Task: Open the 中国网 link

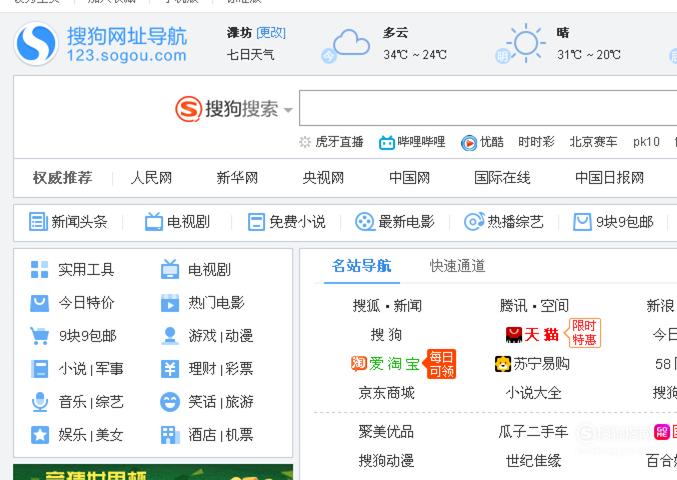Action: click(x=409, y=178)
